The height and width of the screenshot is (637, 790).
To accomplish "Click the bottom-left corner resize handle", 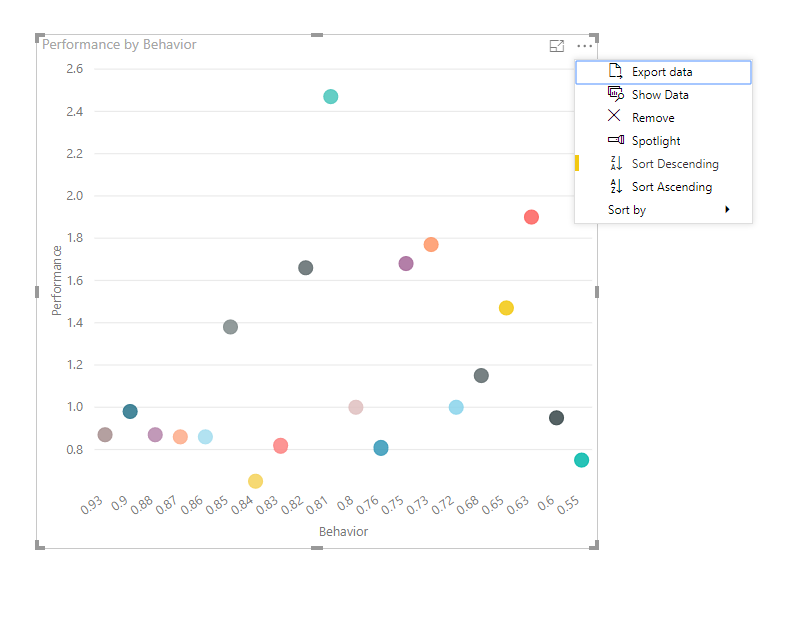I will [x=39, y=545].
